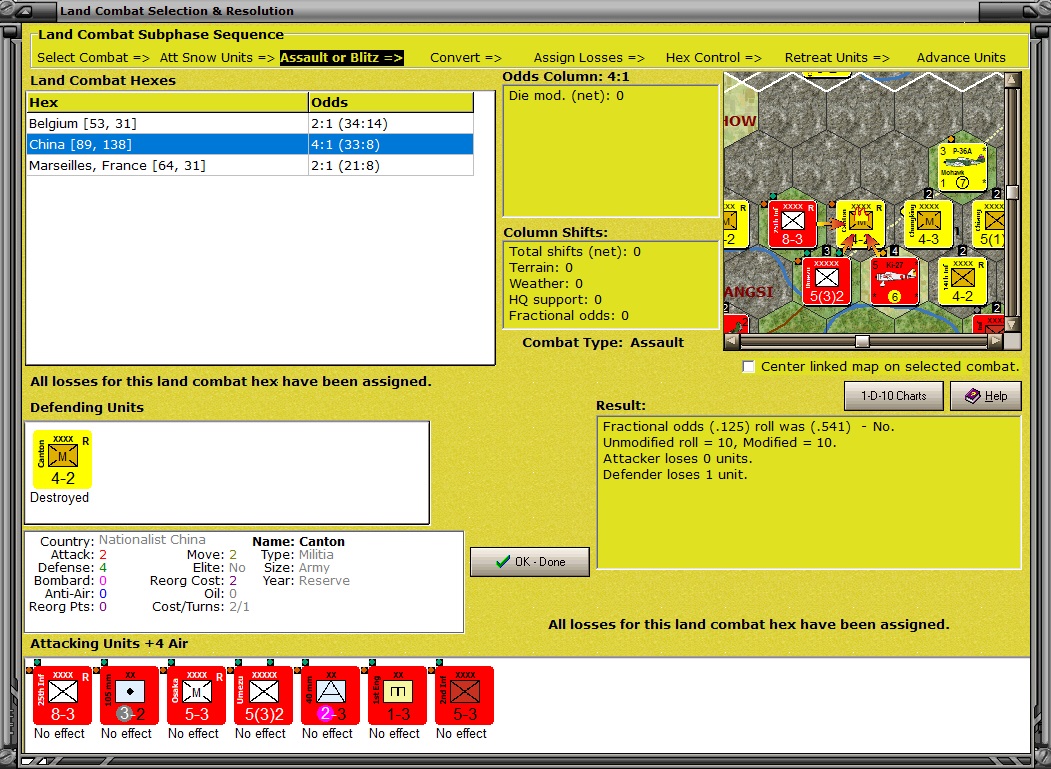Screen dimensions: 1051x769
Task: Open the 1-D-10 Charts
Action: point(893,396)
